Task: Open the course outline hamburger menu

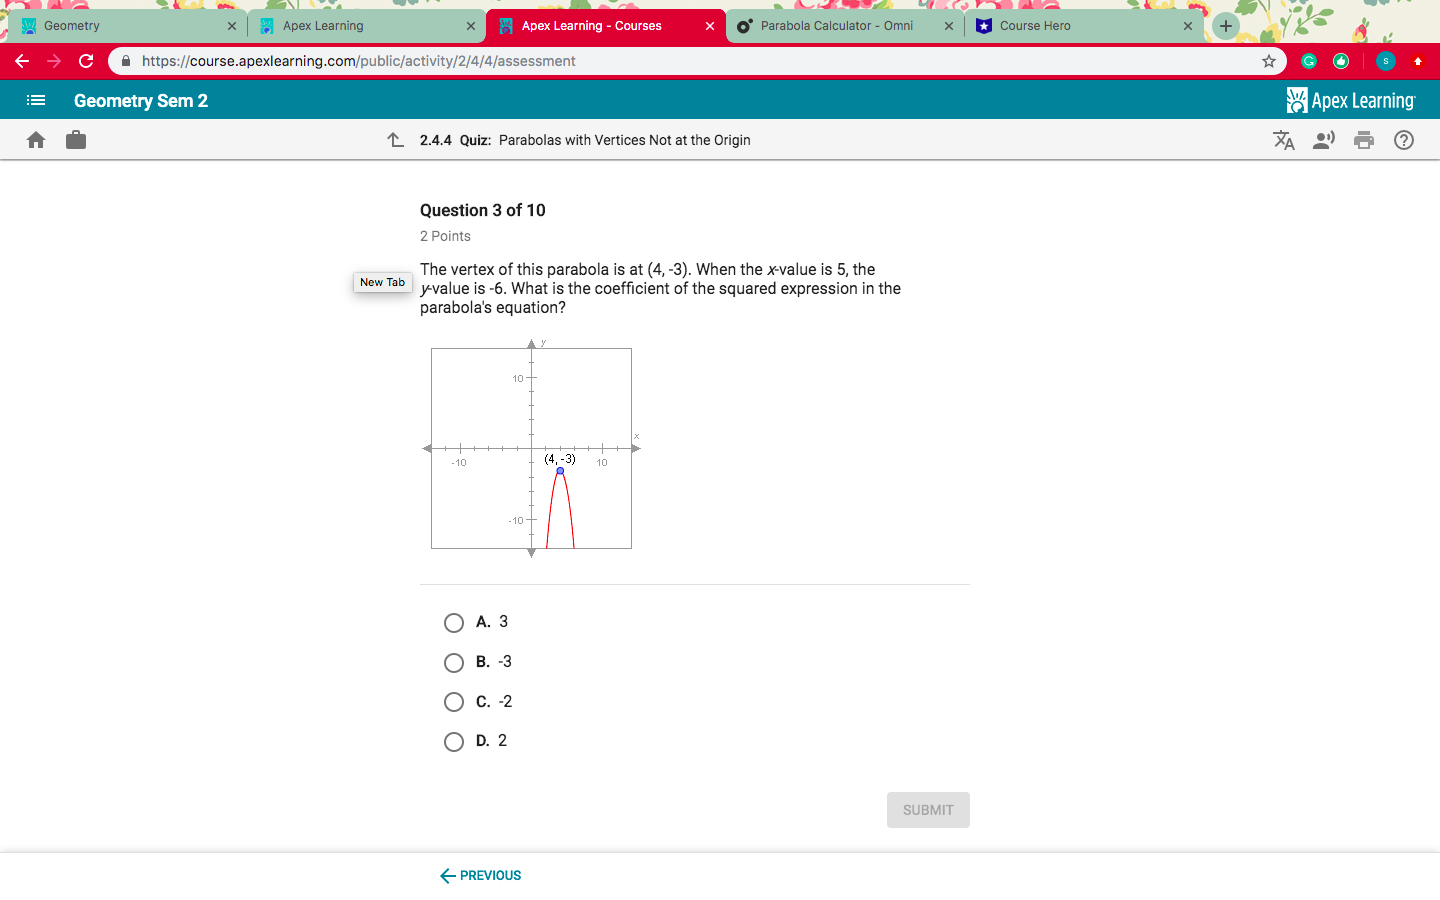Action: click(x=36, y=99)
